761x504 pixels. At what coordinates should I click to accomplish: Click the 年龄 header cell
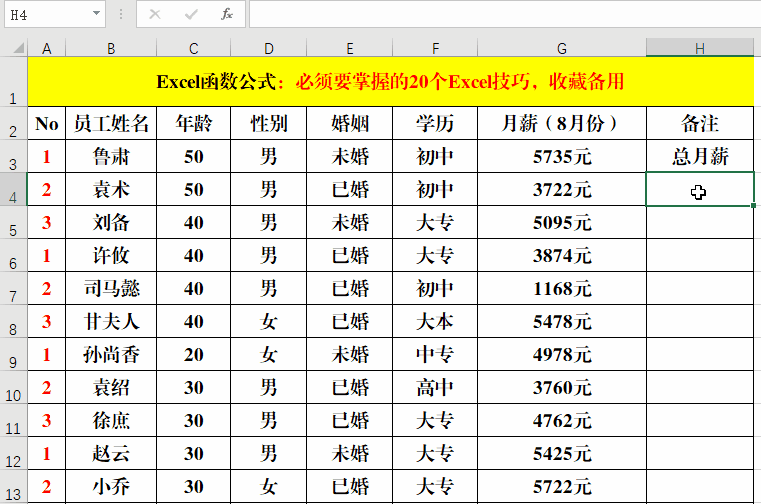[194, 123]
